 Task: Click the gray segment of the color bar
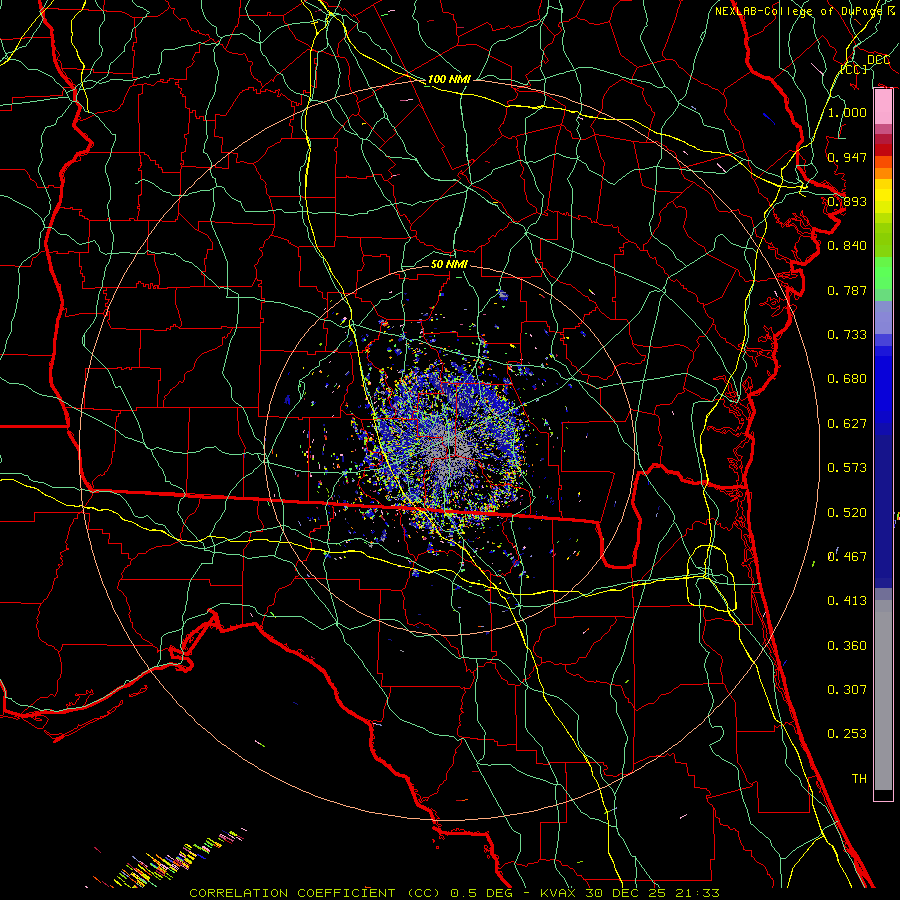883,695
